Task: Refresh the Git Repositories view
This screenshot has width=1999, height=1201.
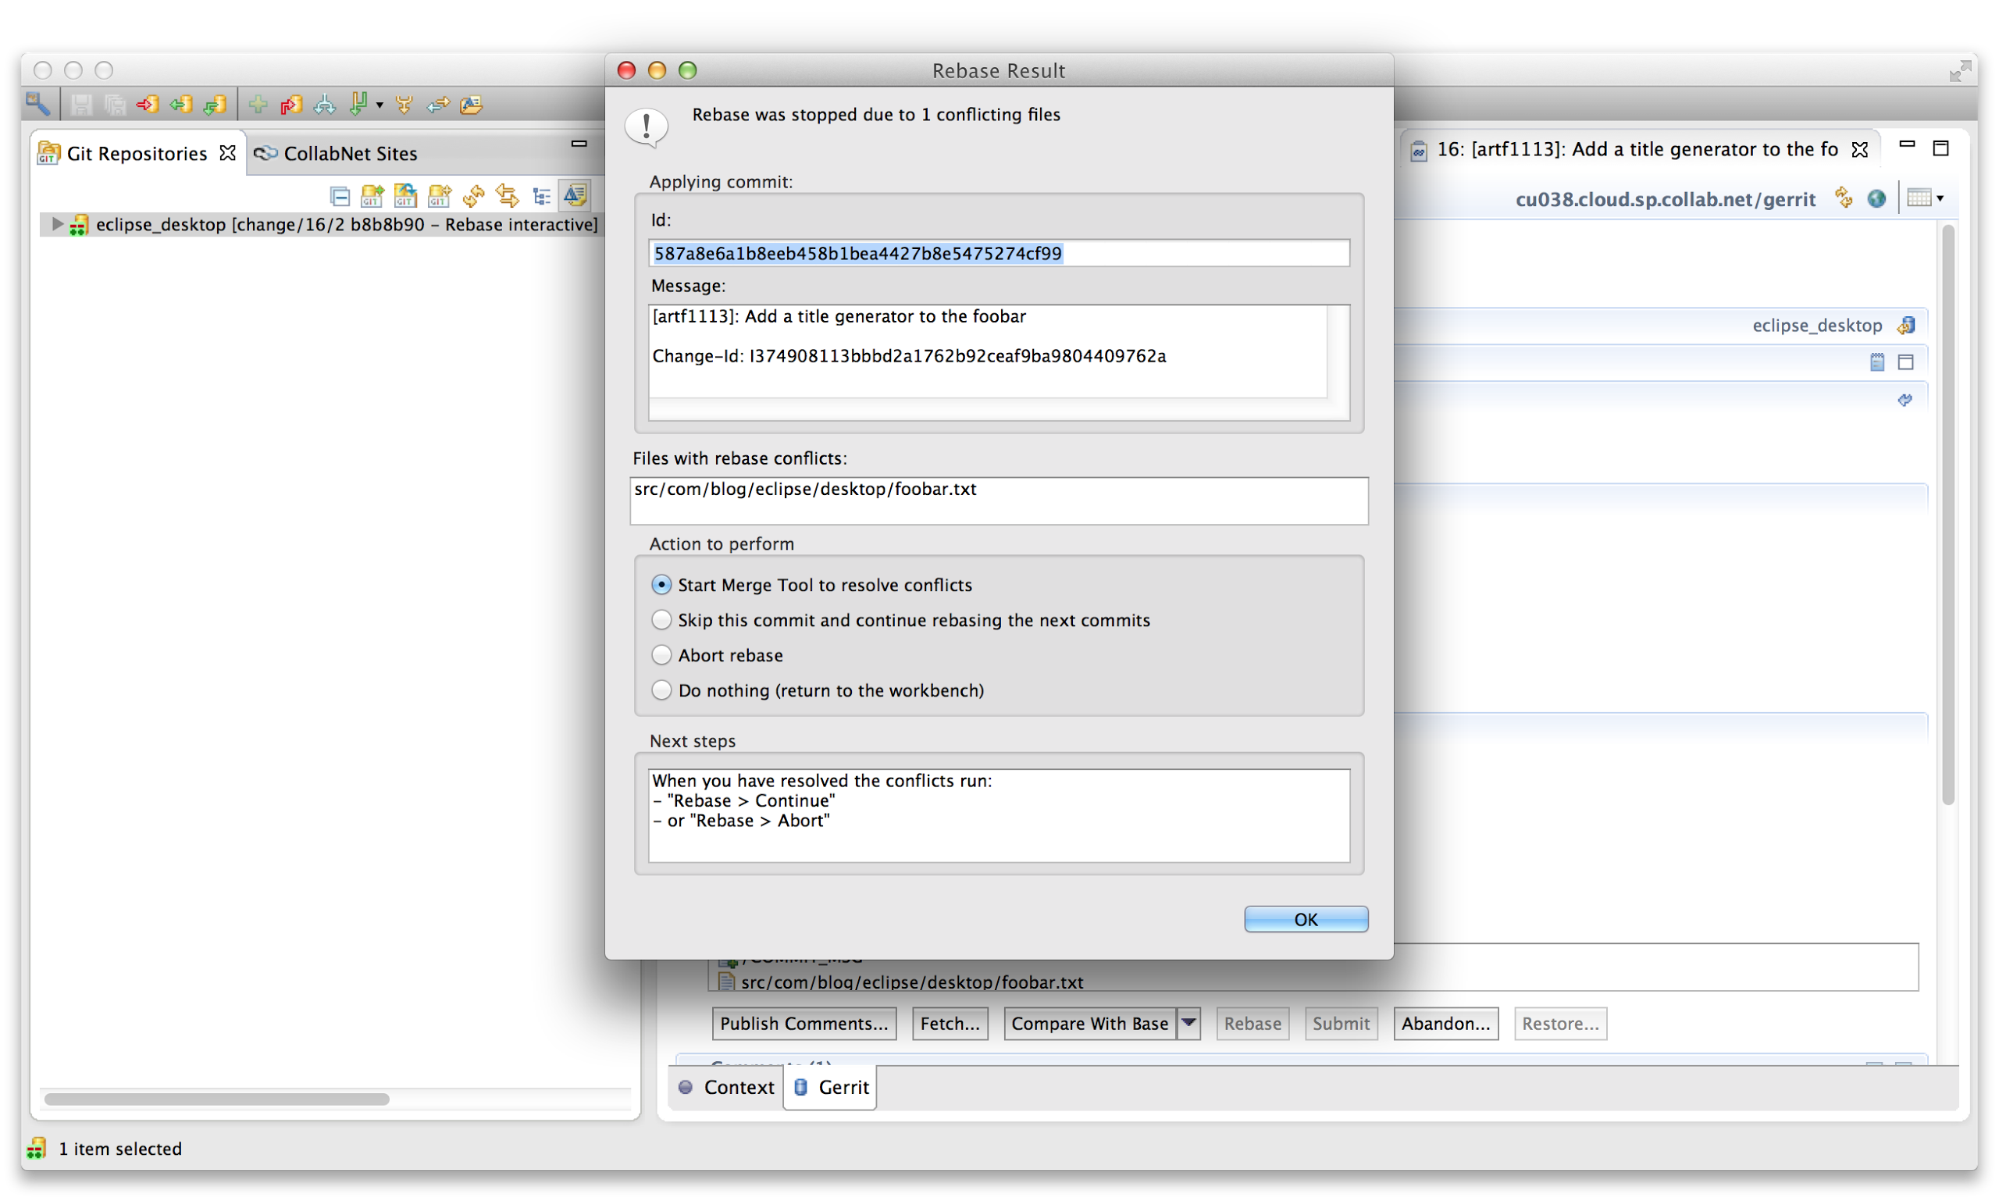Action: (474, 195)
